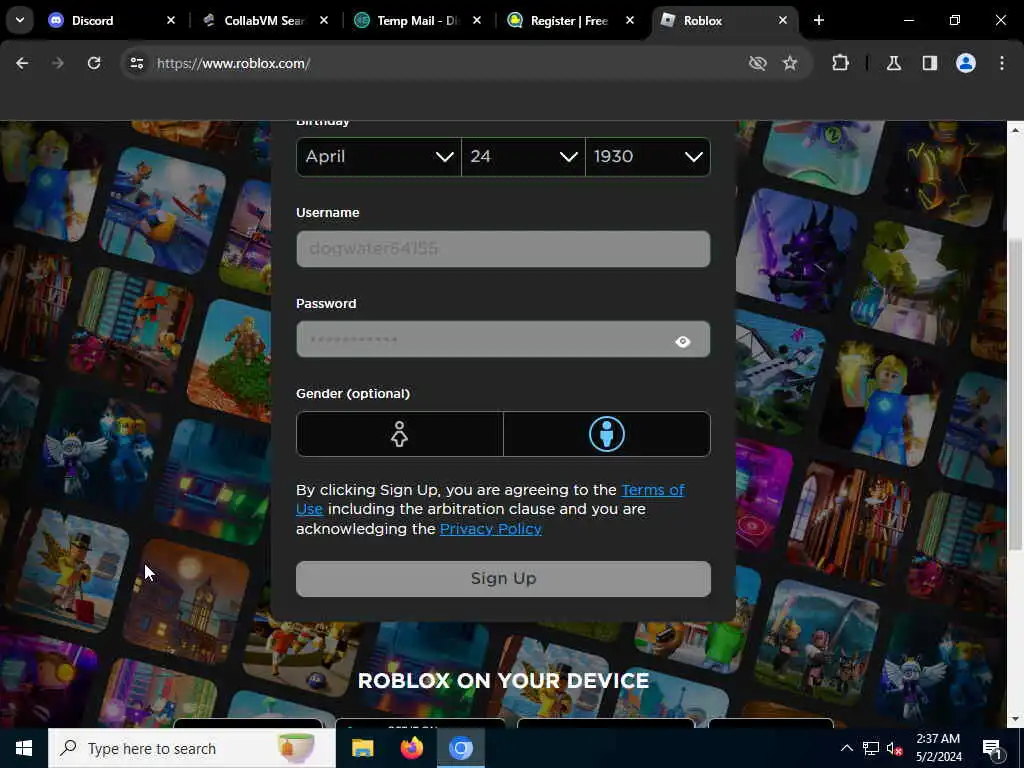Image resolution: width=1024 pixels, height=768 pixels.
Task: Click the roblox.com address bar URL
Action: pos(234,63)
